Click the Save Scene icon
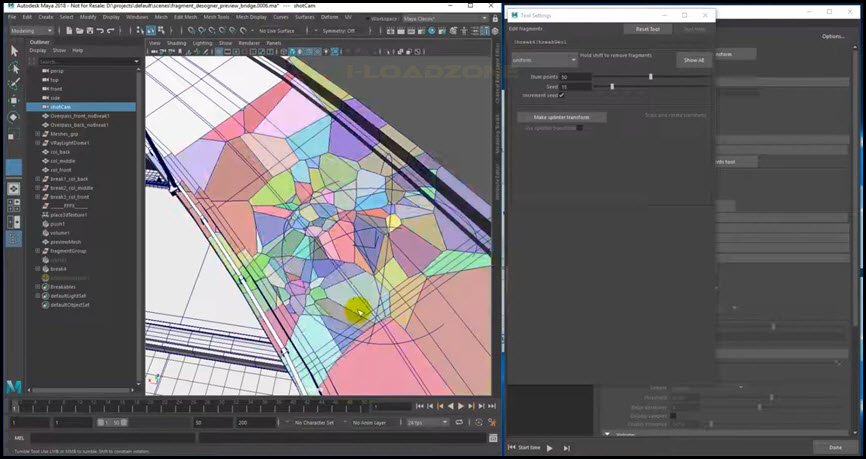The image size is (866, 459). click(90, 31)
